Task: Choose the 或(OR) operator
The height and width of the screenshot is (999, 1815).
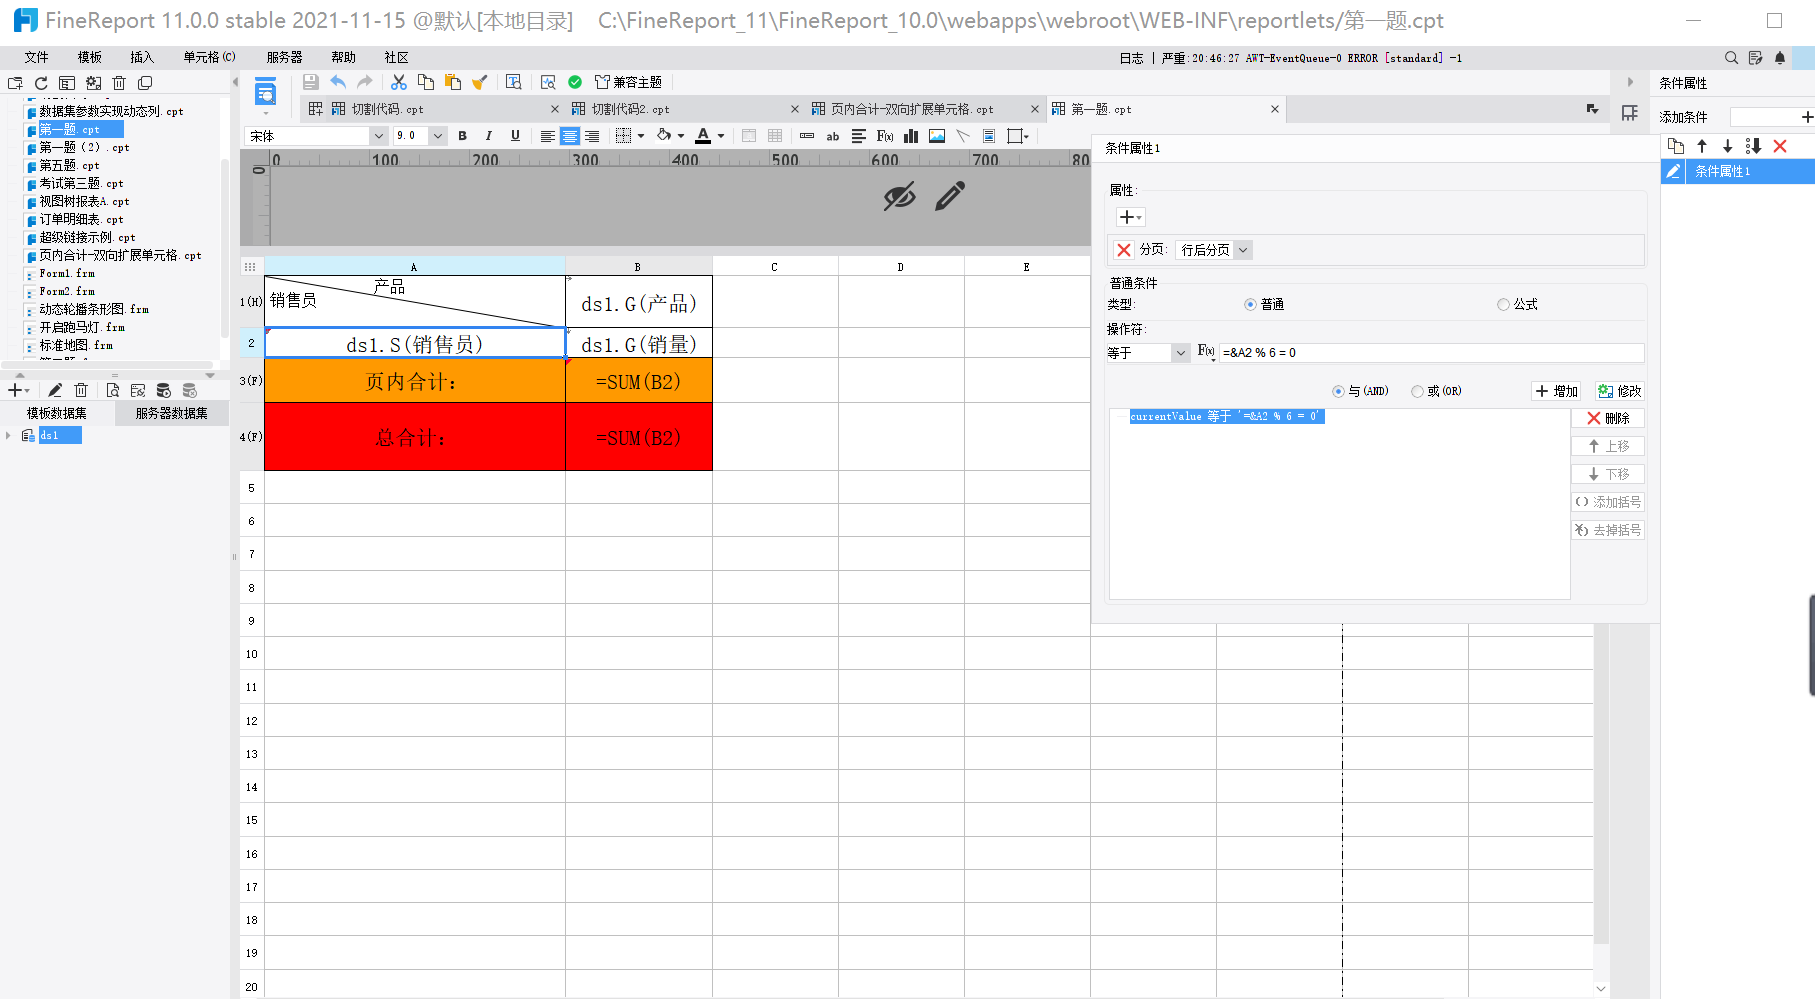Action: tap(1417, 391)
